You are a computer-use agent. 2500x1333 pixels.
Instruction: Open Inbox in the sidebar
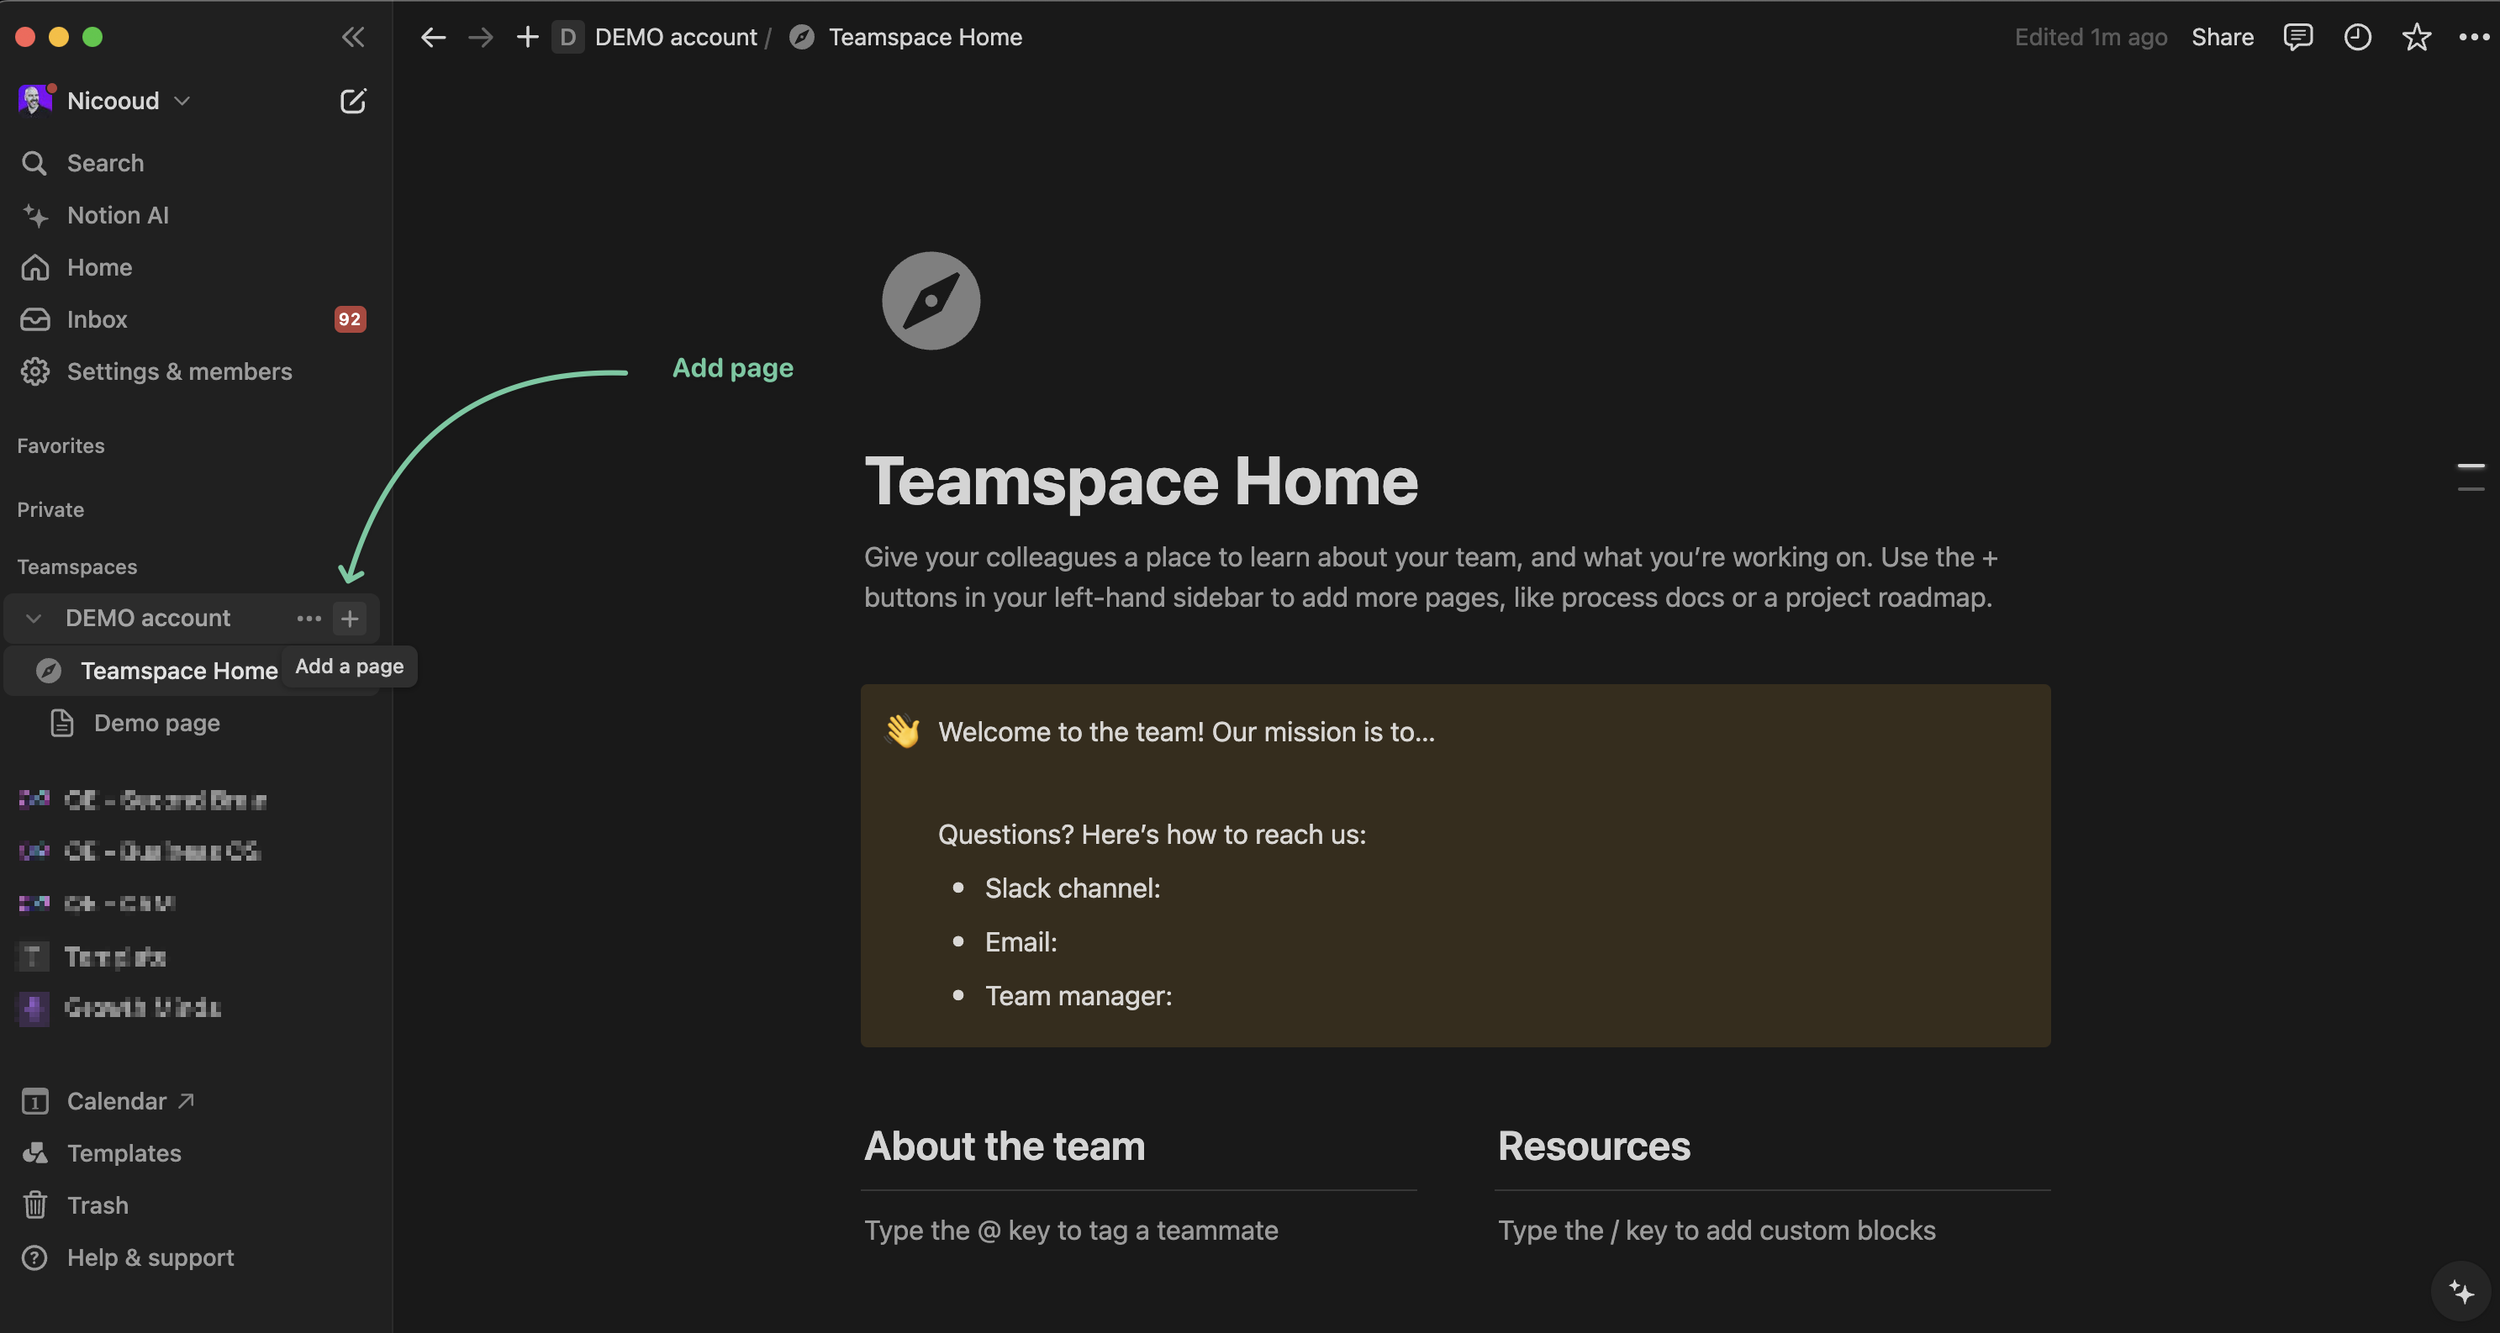[x=97, y=320]
